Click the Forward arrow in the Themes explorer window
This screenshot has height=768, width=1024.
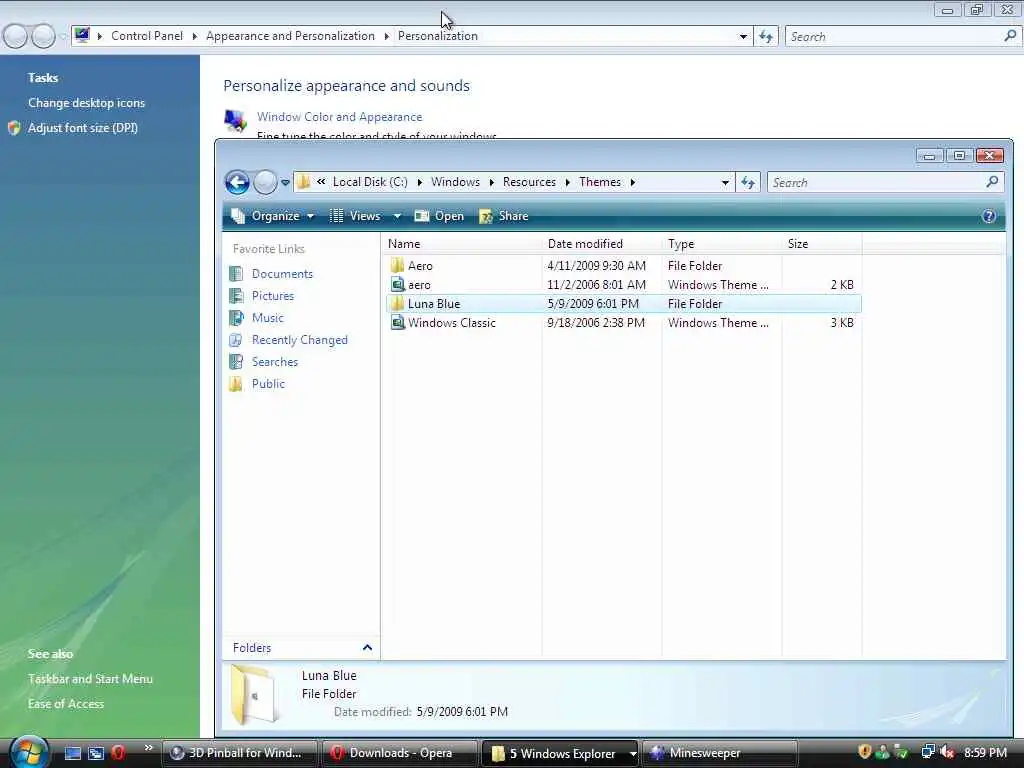[265, 182]
